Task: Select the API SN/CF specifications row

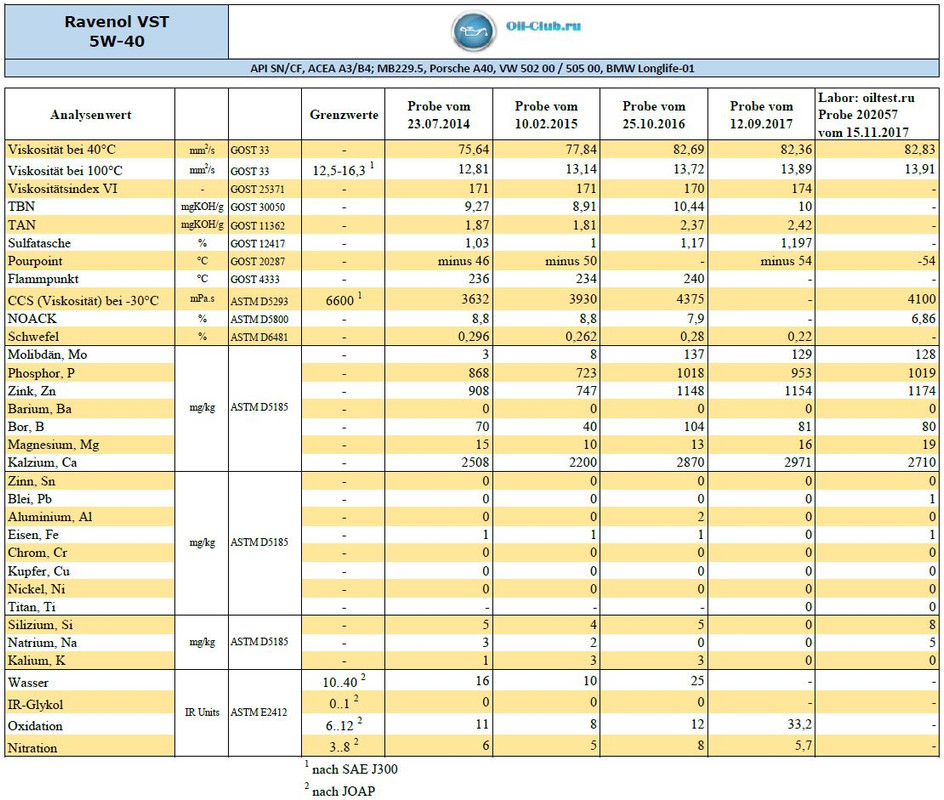Action: tap(472, 68)
